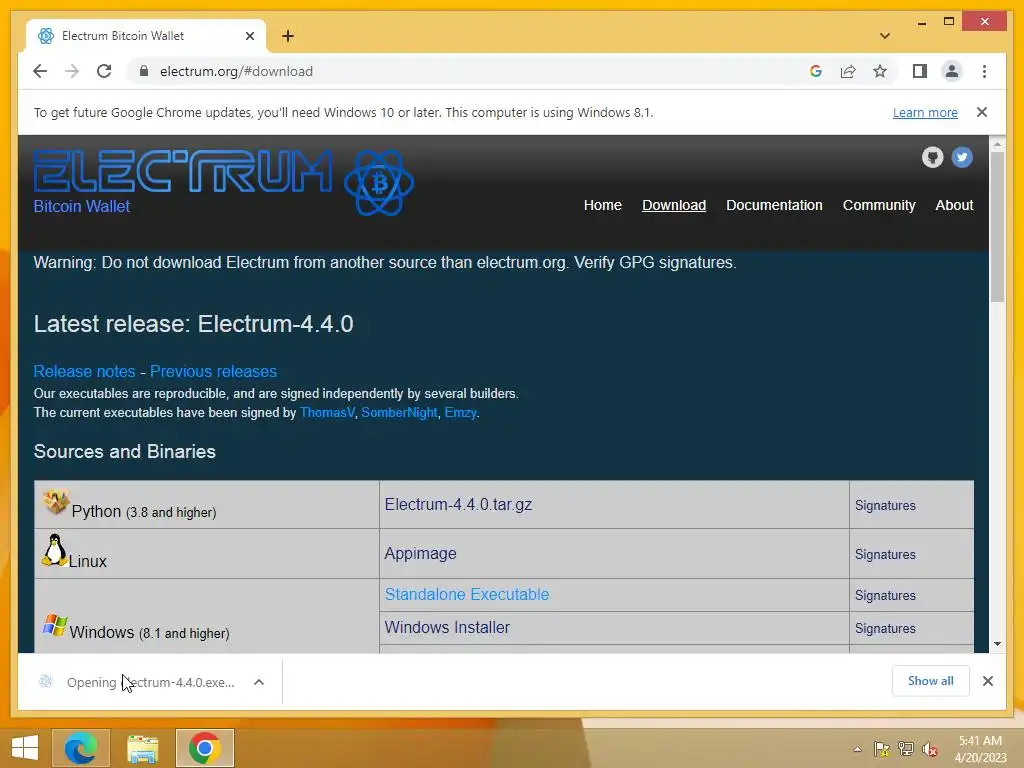Click the Electrum atom Bitcoin logo
The image size is (1024, 768).
[x=379, y=183]
